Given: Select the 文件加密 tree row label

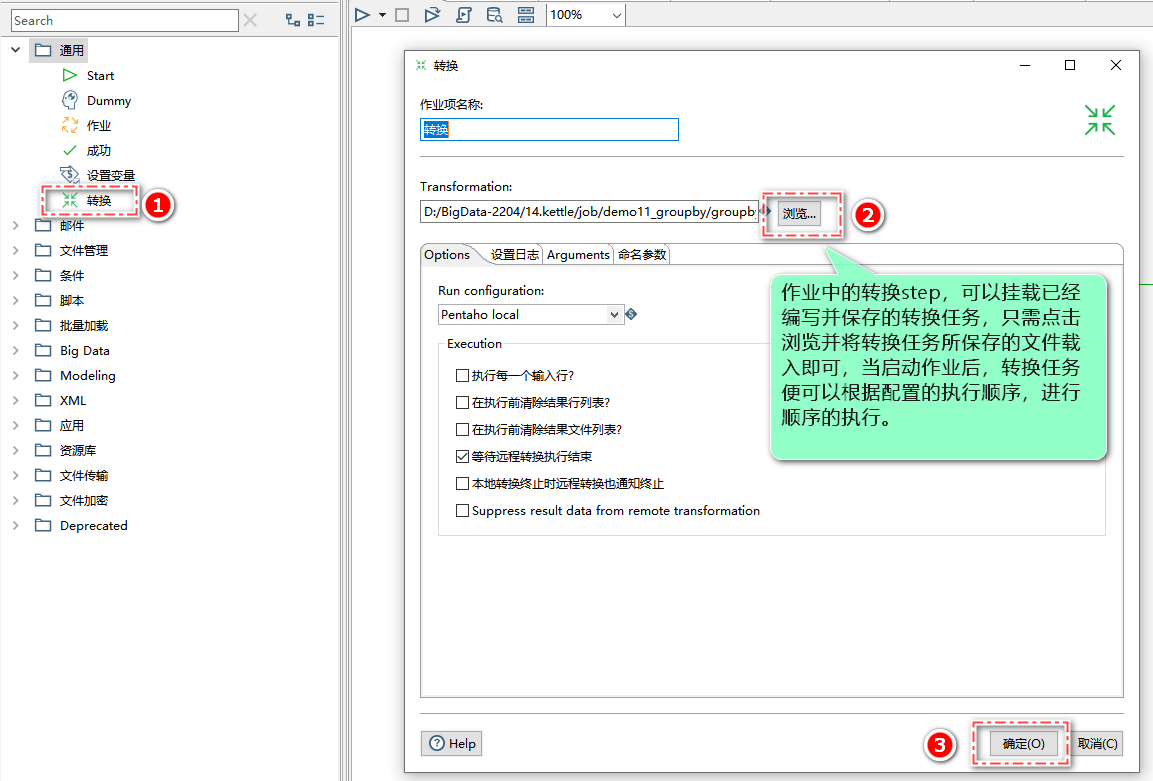Looking at the screenshot, I should coord(84,500).
